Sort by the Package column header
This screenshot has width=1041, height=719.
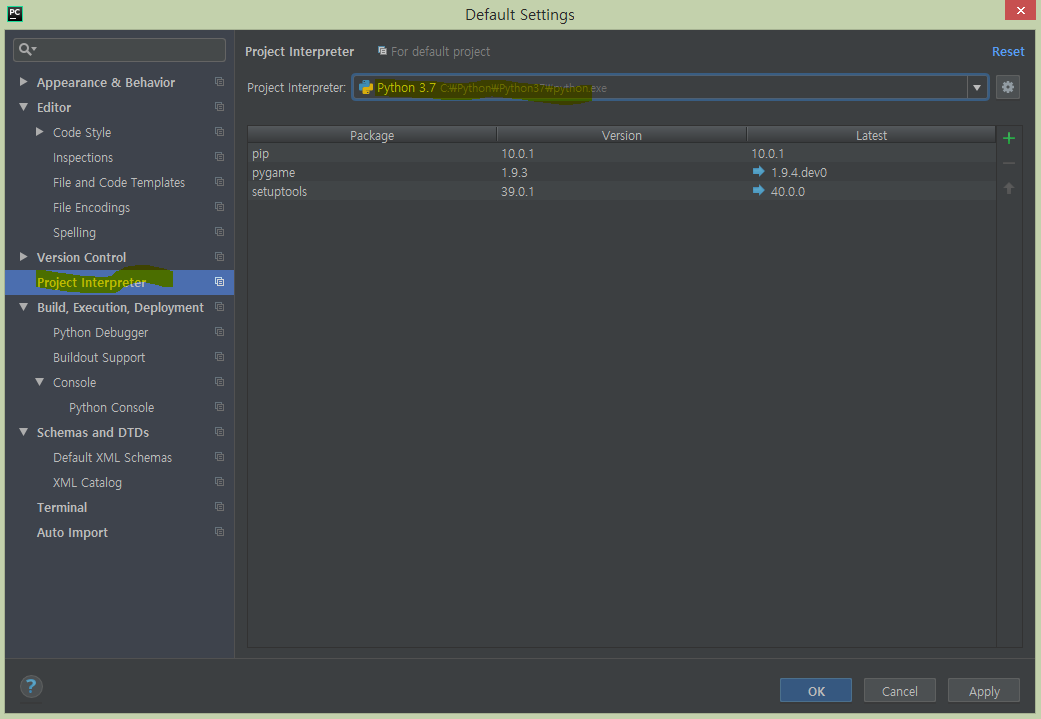point(372,135)
